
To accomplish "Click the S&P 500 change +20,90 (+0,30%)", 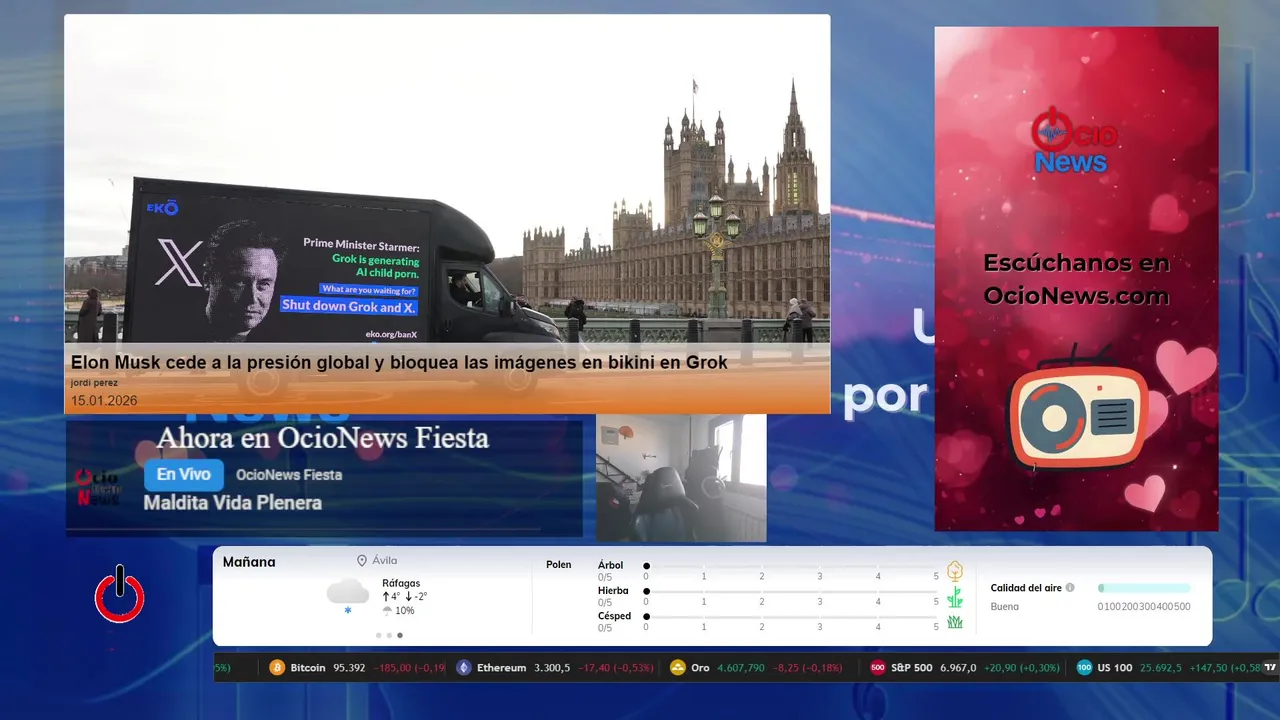I will tap(1022, 668).
